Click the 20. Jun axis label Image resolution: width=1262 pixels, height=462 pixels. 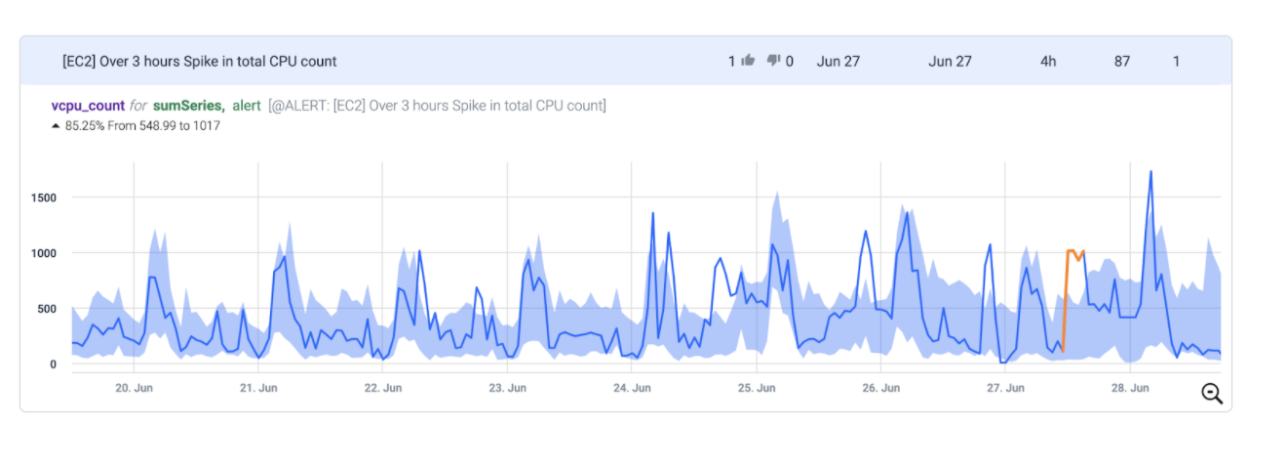(134, 387)
